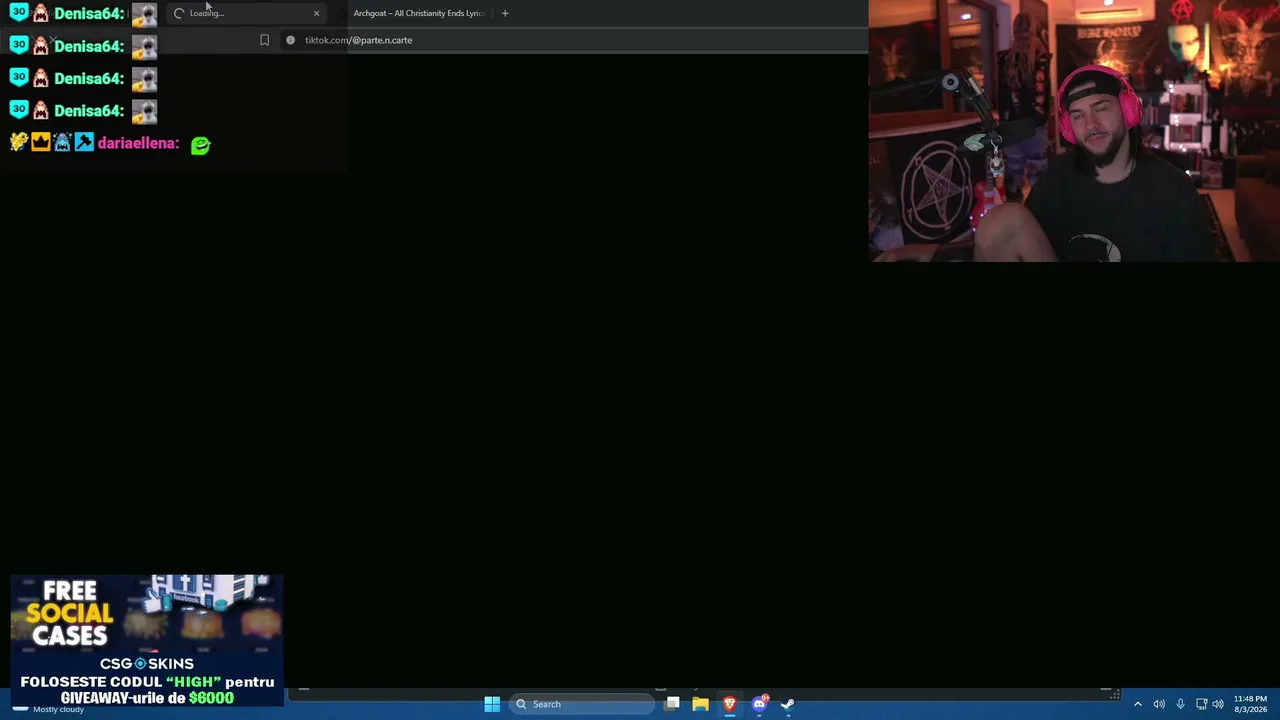Switch to the Loading tab
1280x720 pixels.
click(247, 13)
